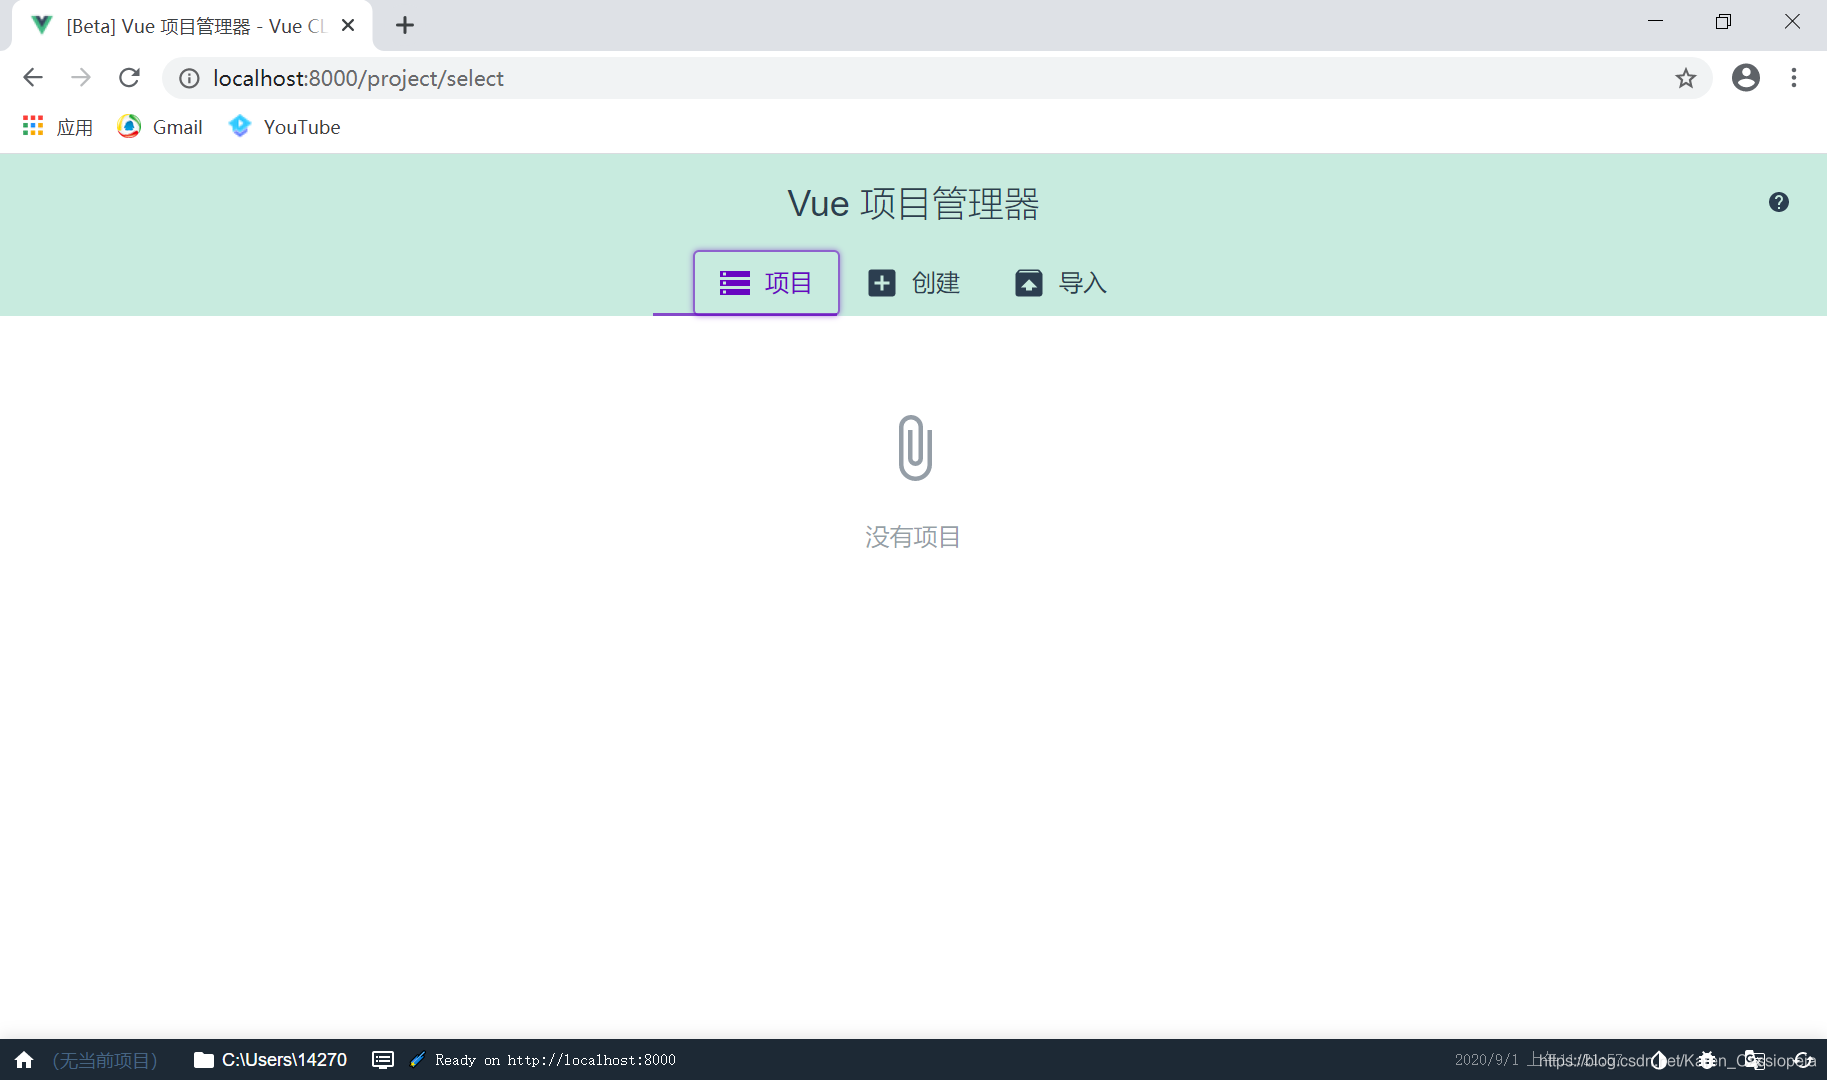1827x1080 pixels.
Task: Toggle dark mode droplet icon
Action: (1659, 1060)
